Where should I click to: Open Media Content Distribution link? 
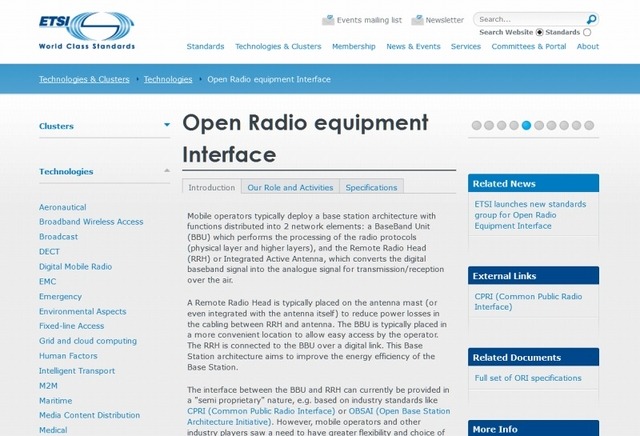pos(89,415)
